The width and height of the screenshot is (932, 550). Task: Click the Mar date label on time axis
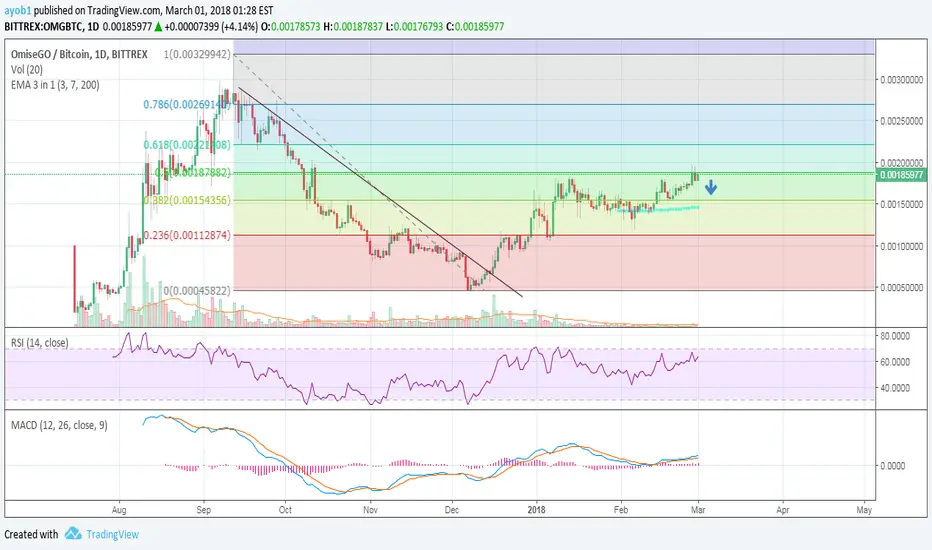click(698, 510)
